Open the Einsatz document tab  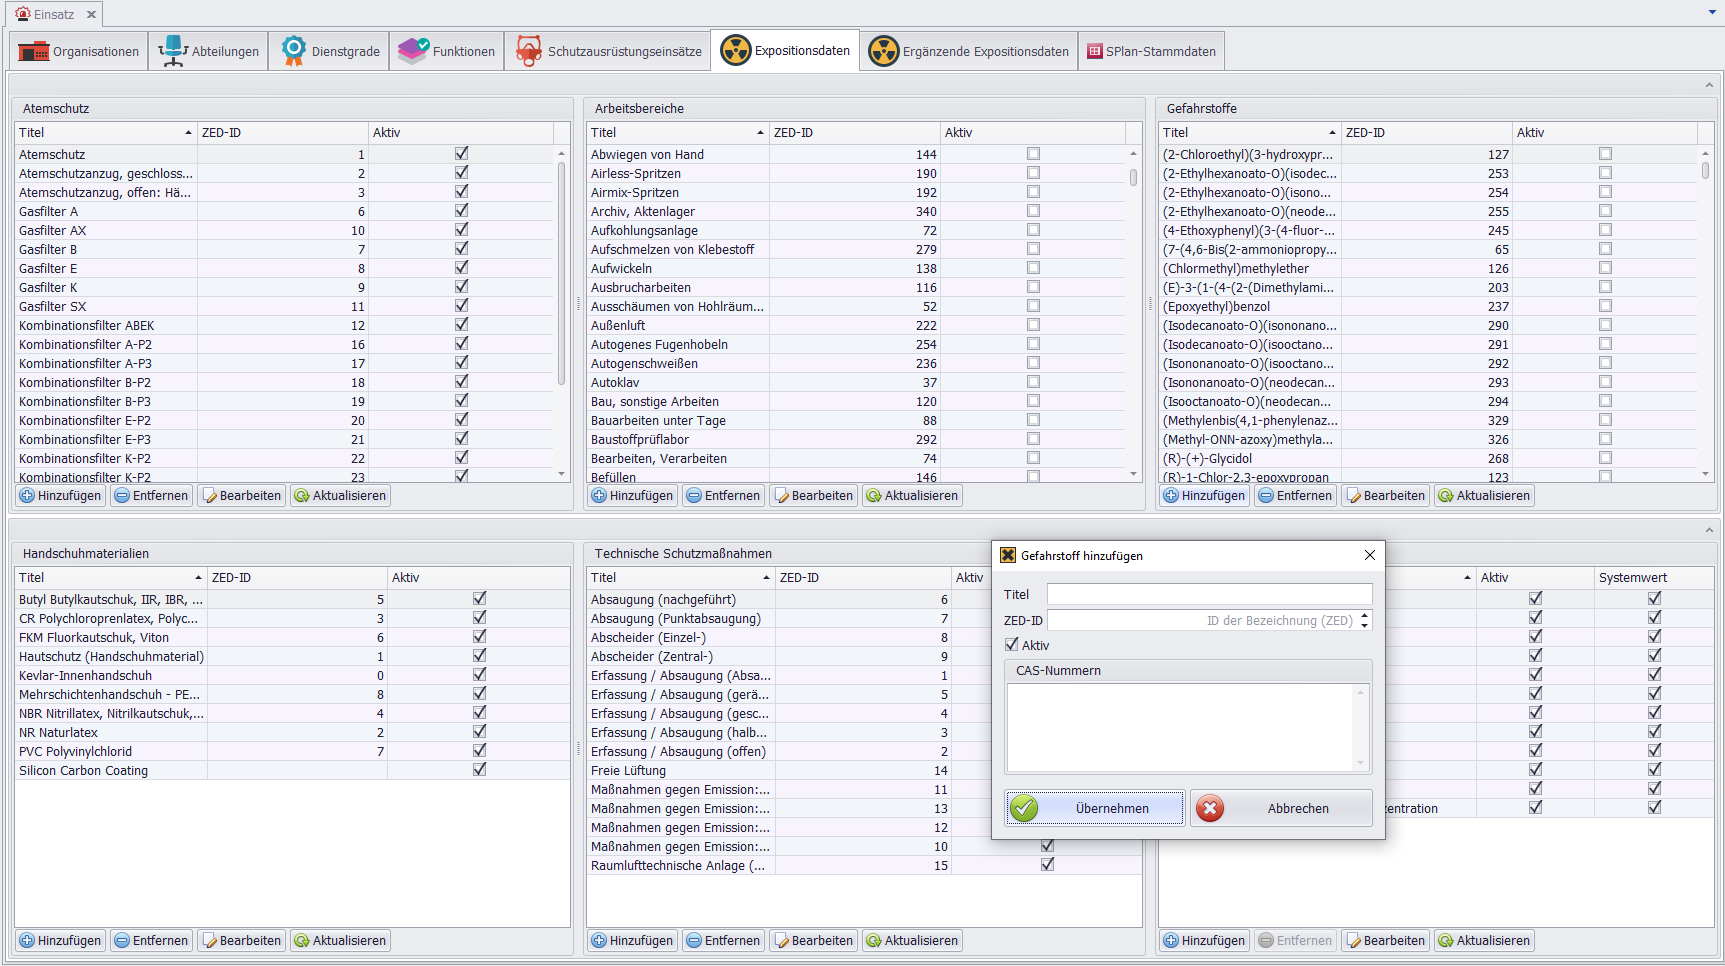click(46, 14)
